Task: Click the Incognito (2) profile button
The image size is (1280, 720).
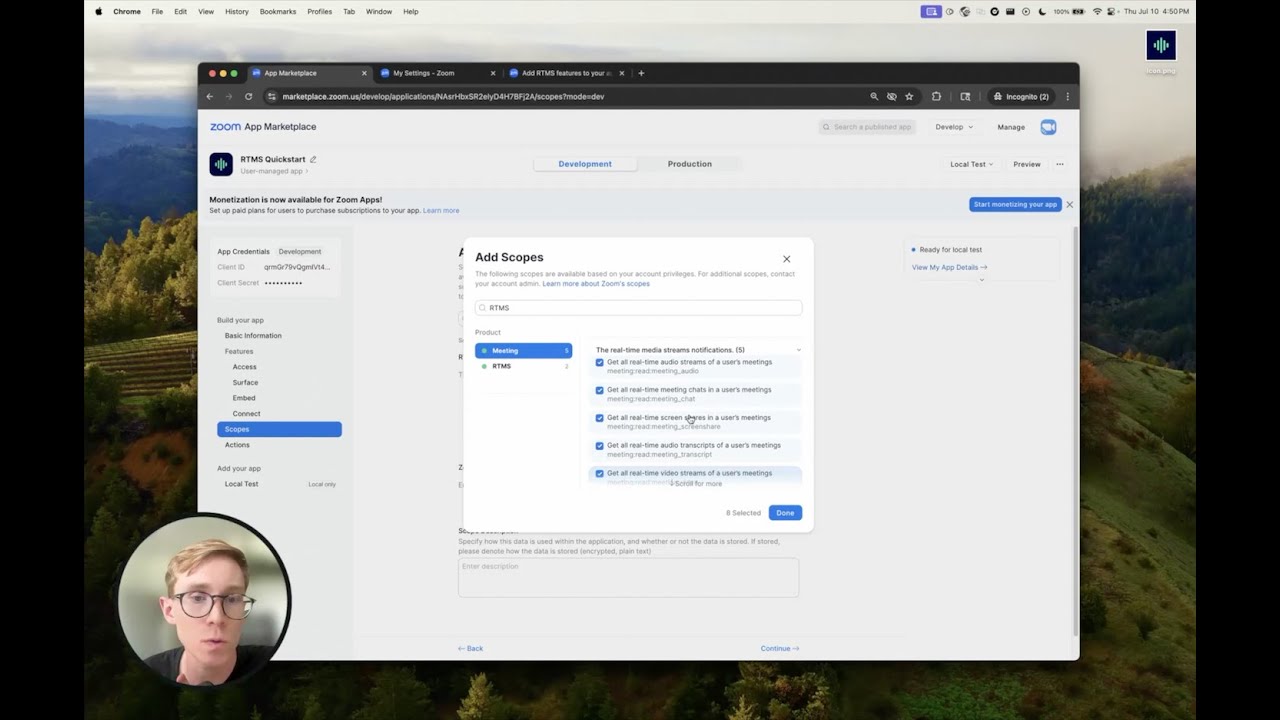Action: point(1021,97)
